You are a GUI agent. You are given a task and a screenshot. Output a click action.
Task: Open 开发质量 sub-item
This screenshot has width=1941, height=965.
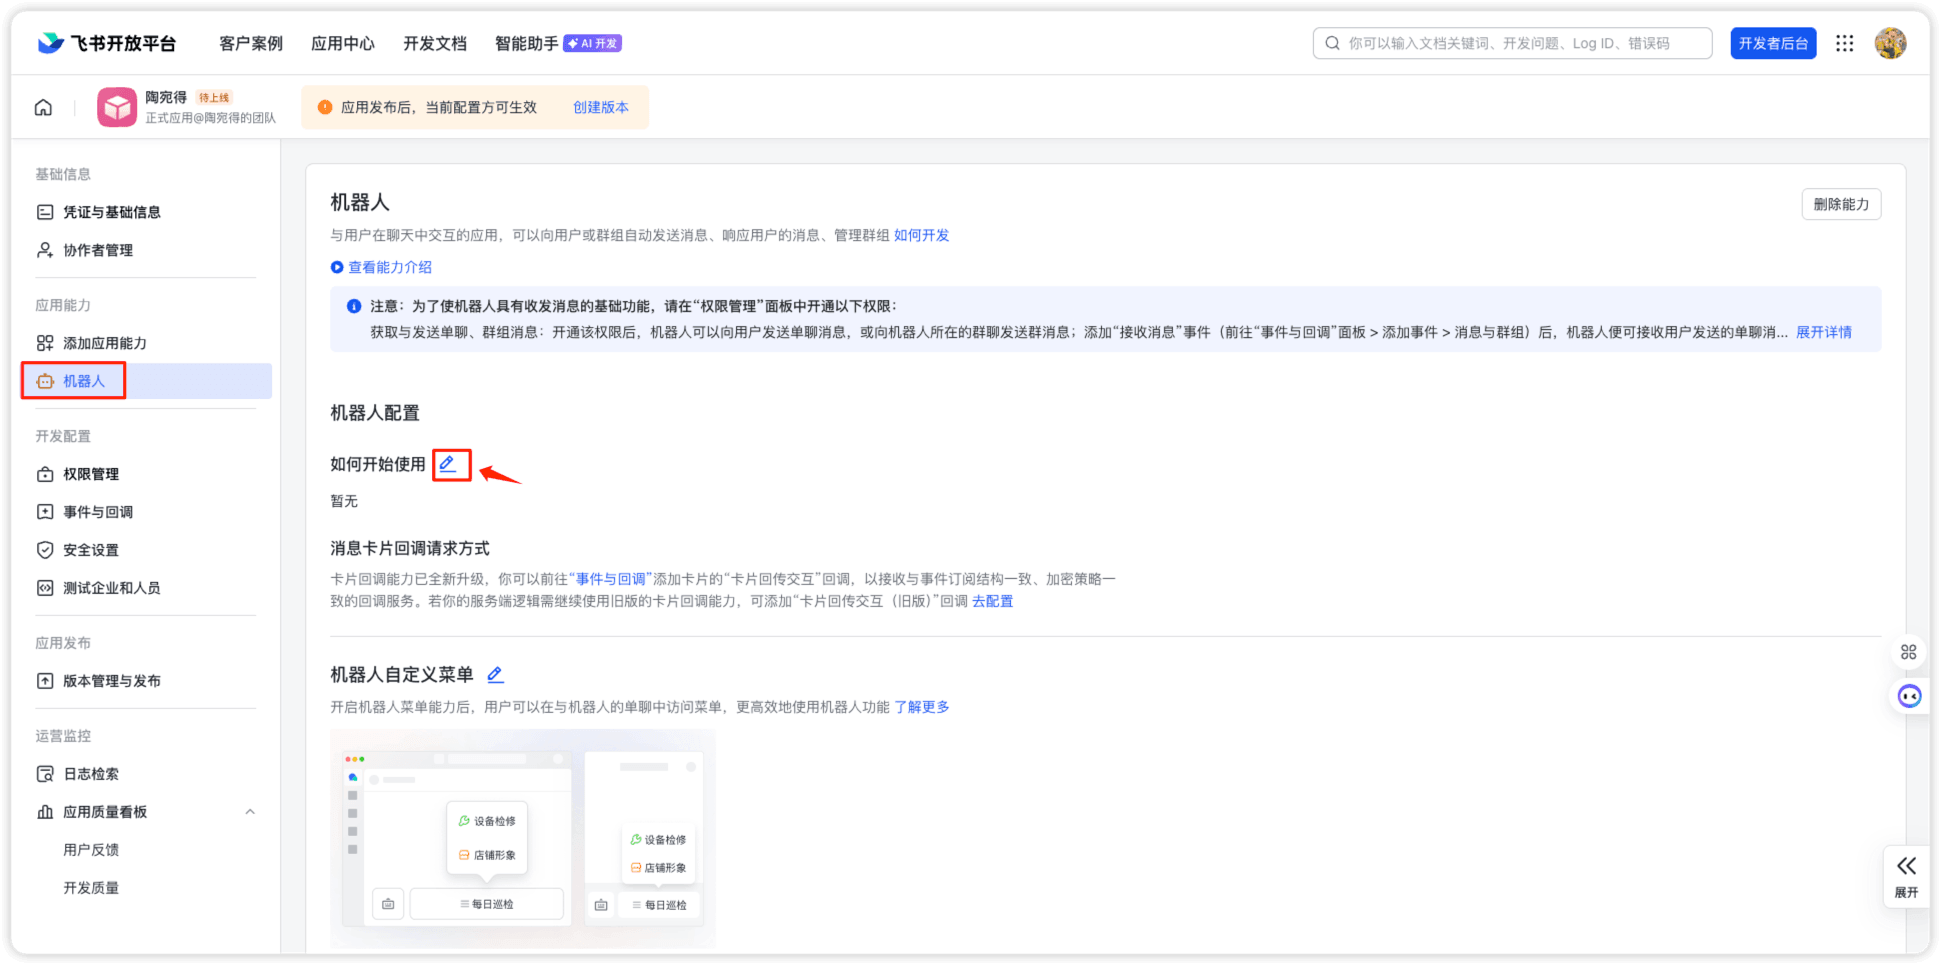[x=91, y=888]
